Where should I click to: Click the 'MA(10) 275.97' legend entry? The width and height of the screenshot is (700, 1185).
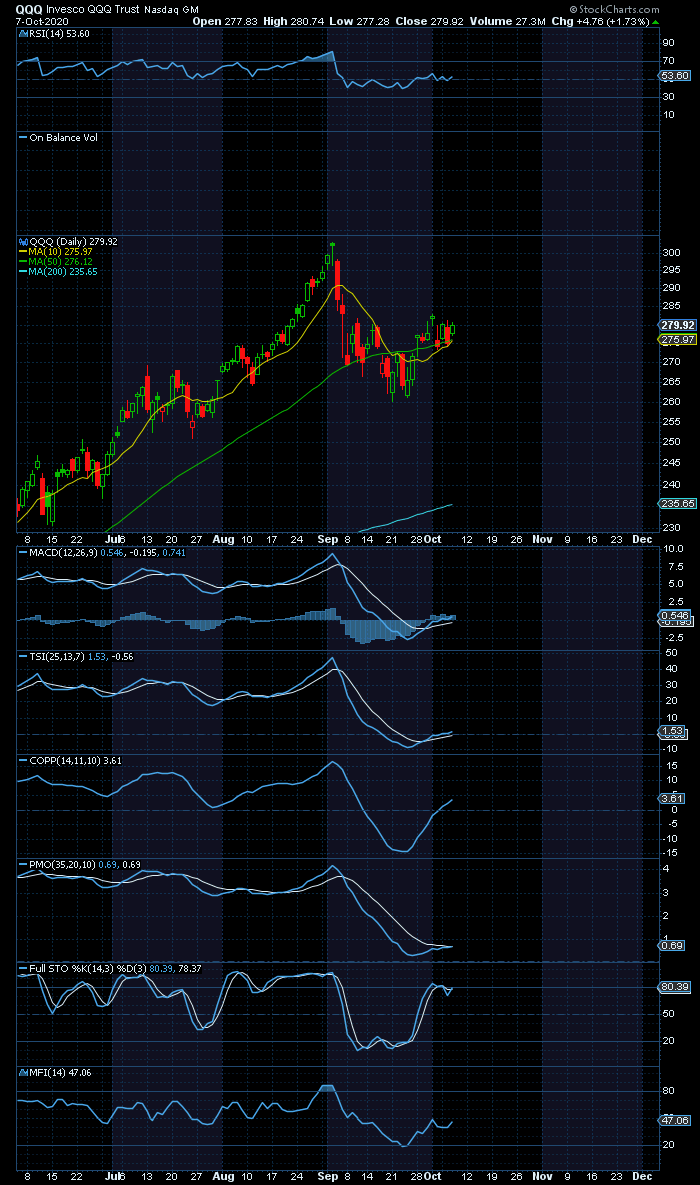point(60,252)
